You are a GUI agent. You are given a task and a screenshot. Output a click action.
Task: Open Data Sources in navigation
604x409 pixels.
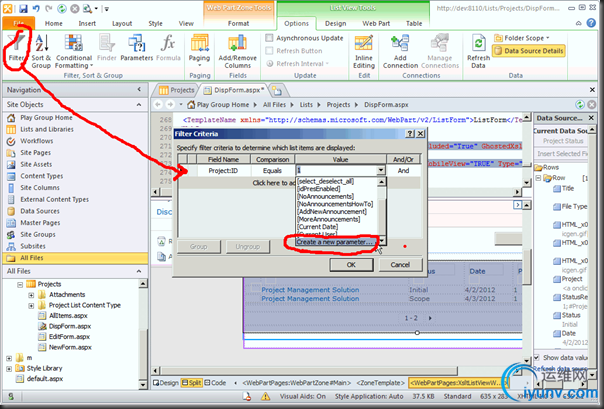pyautogui.click(x=40, y=211)
